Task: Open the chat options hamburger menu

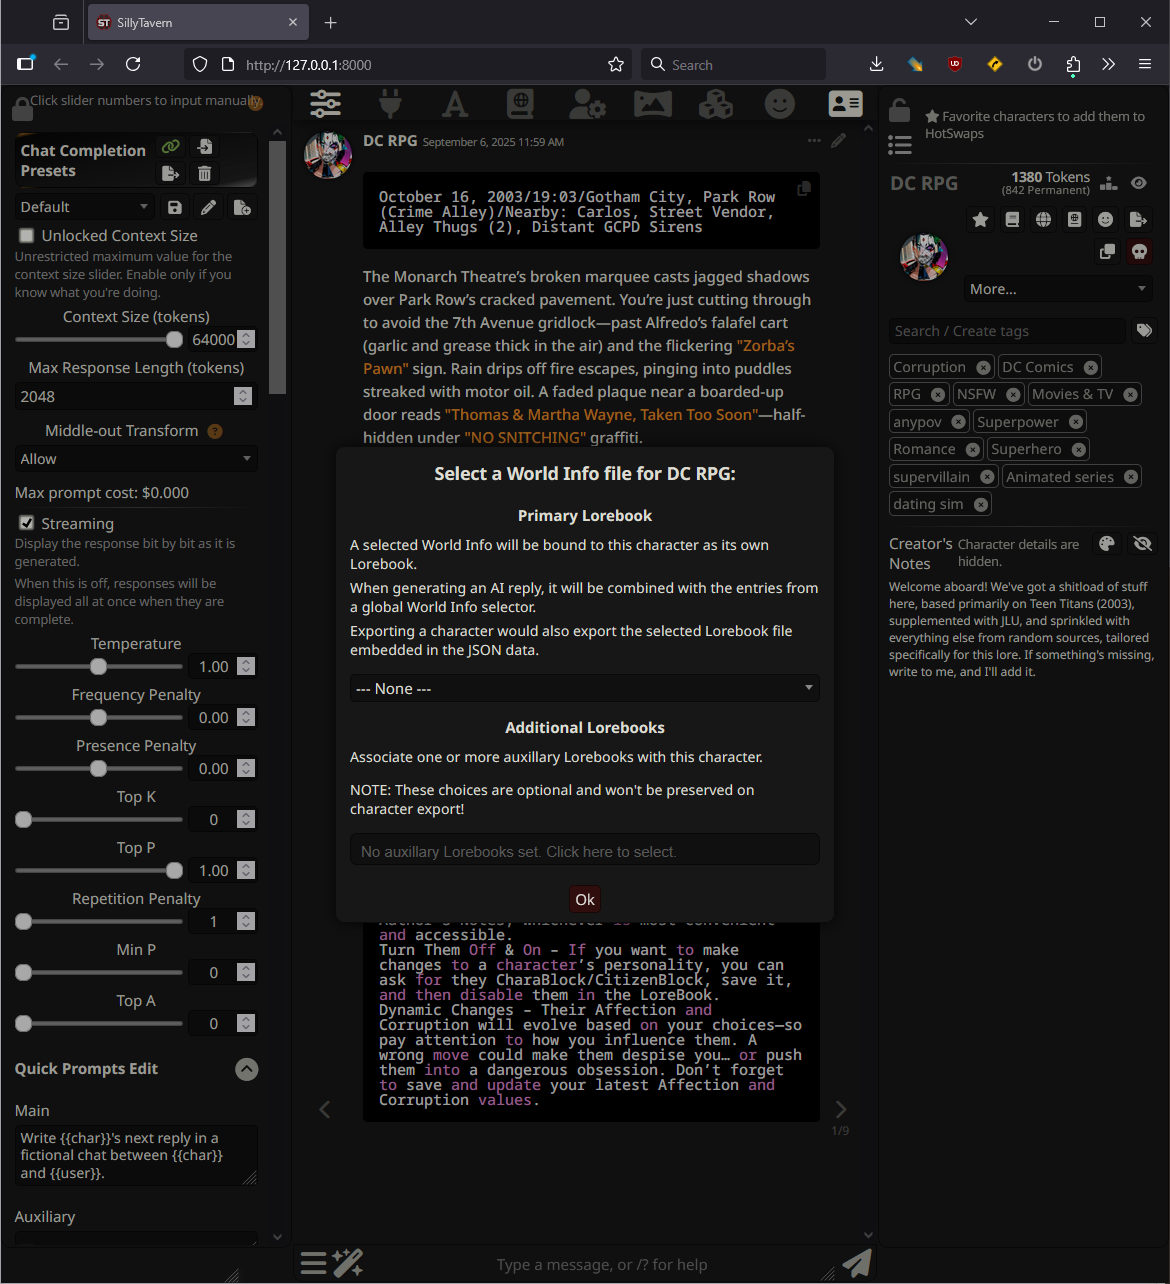Action: [x=314, y=1263]
